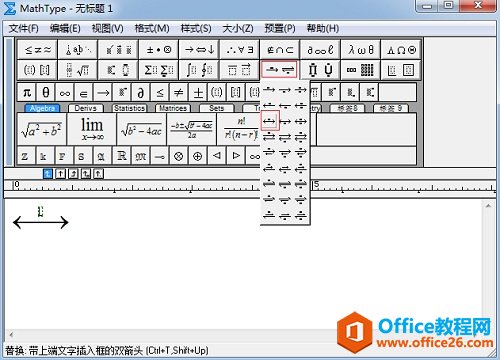The image size is (500, 360).
Task: Insert the less-than-or-equal ≤ symbol from small bar
Action: pyautogui.click(x=160, y=92)
